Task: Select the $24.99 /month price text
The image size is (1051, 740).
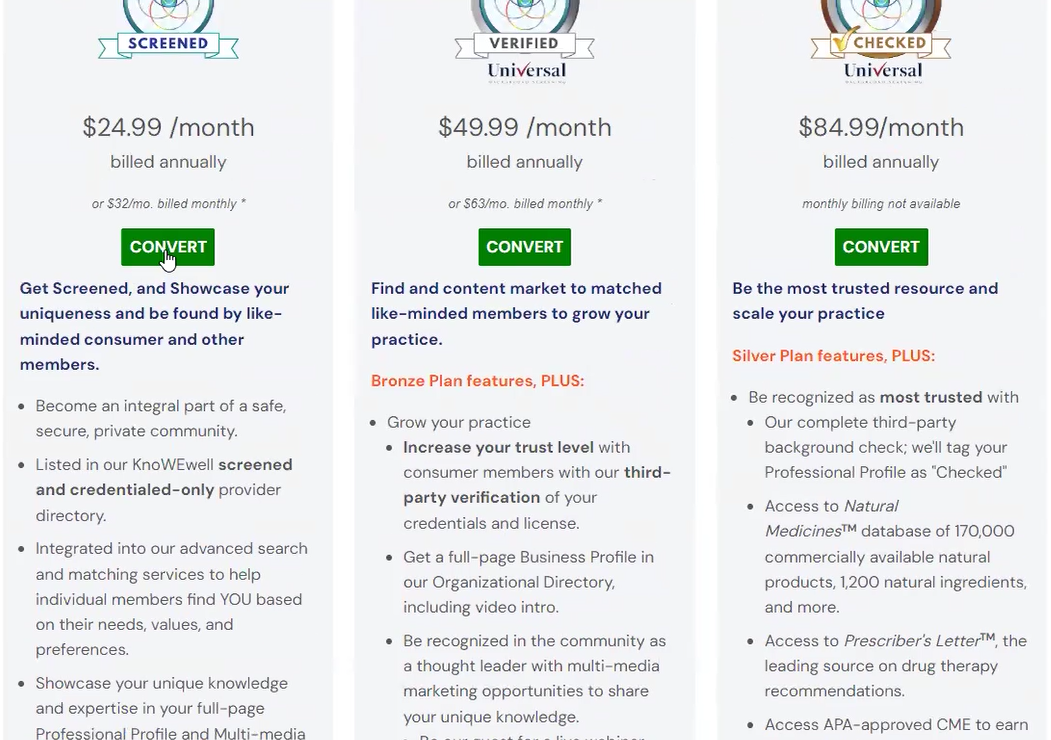Action: coord(168,127)
